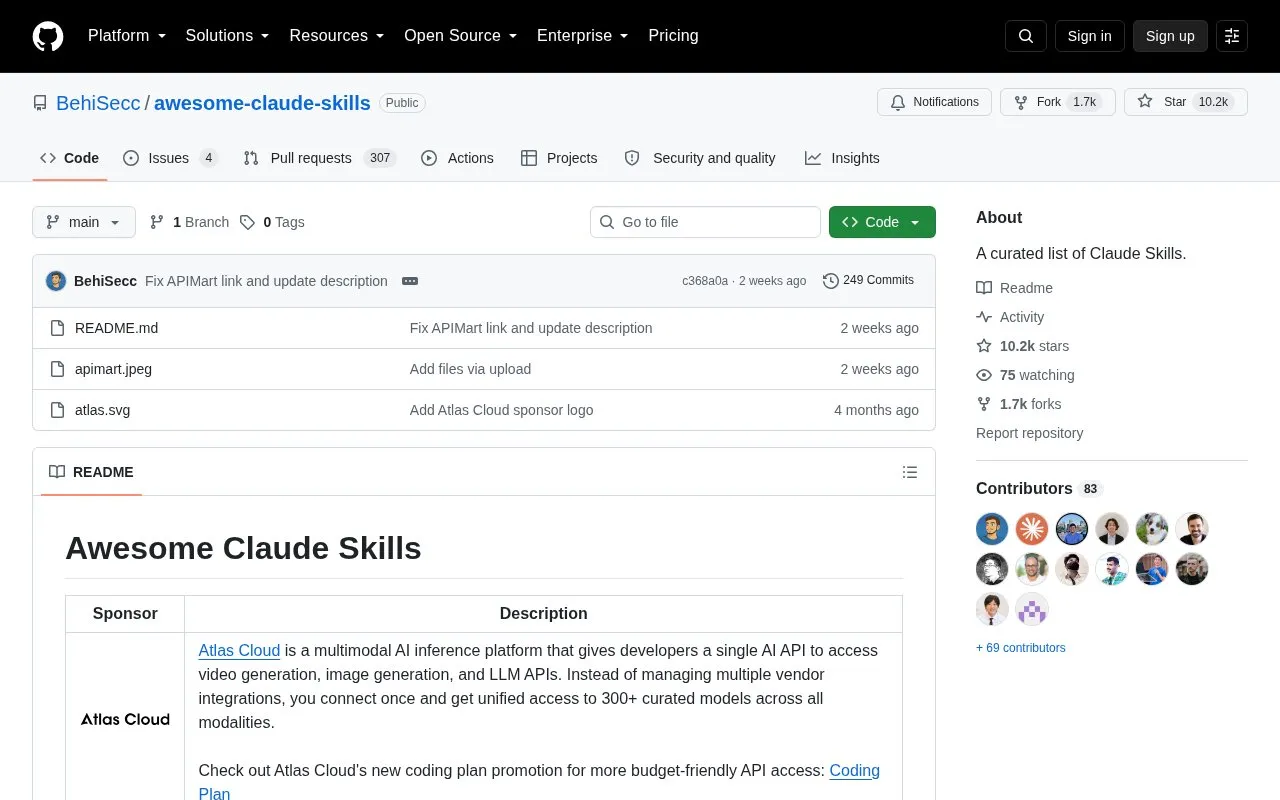Open the Insights tab
This screenshot has height=800, width=1280.
click(842, 158)
